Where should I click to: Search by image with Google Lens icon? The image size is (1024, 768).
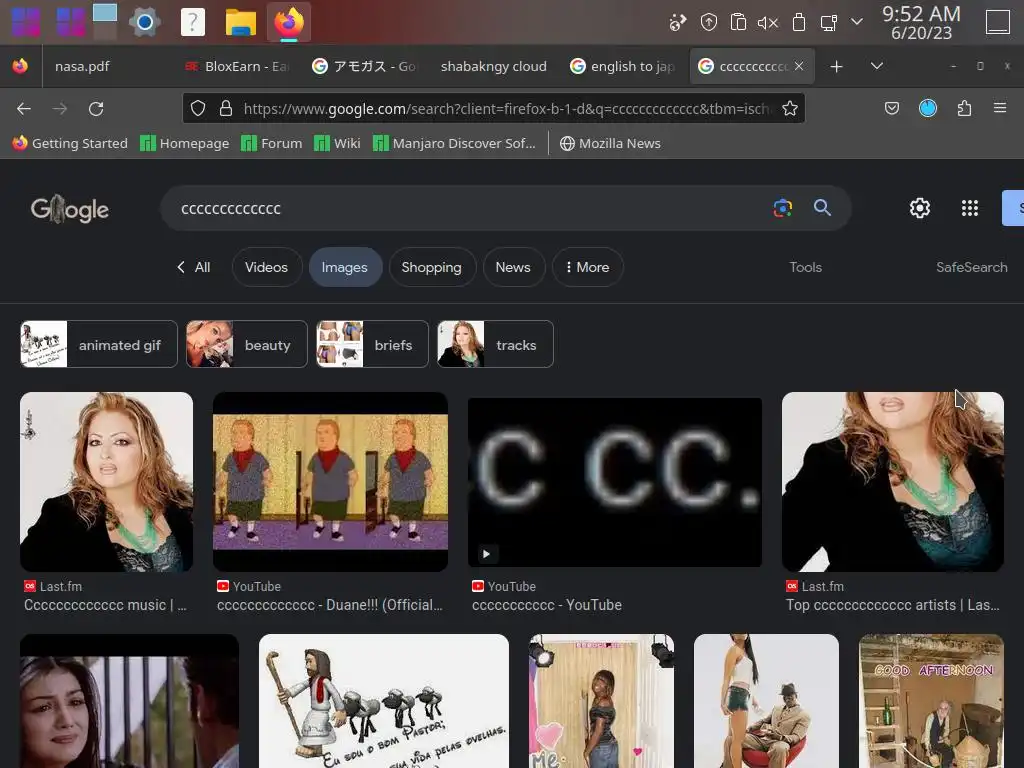(x=782, y=208)
